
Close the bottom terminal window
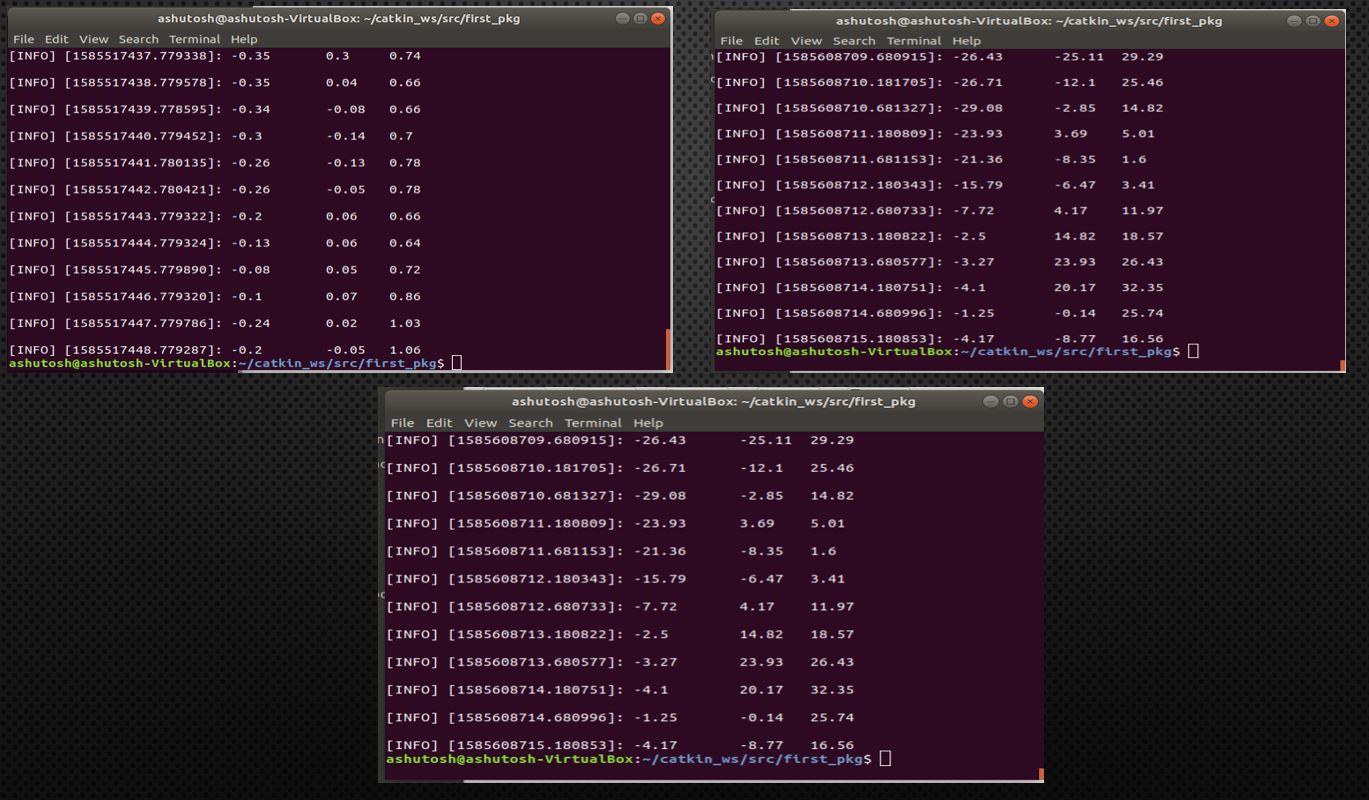pos(1030,401)
